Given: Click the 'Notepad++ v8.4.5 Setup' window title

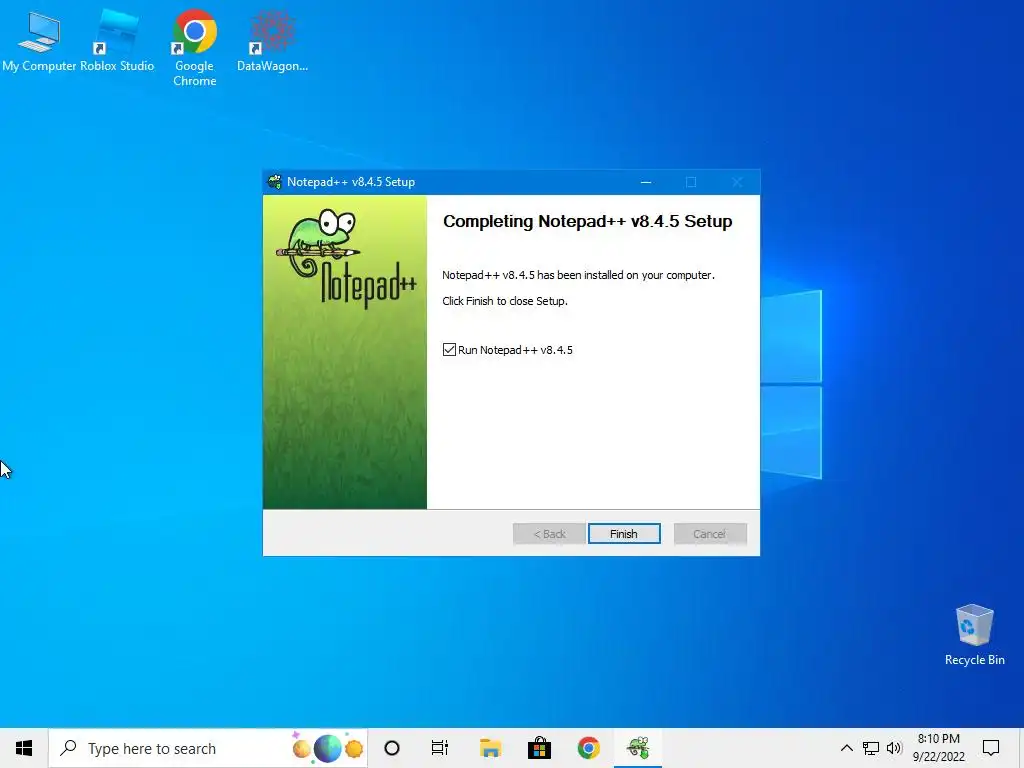Looking at the screenshot, I should pyautogui.click(x=351, y=182).
